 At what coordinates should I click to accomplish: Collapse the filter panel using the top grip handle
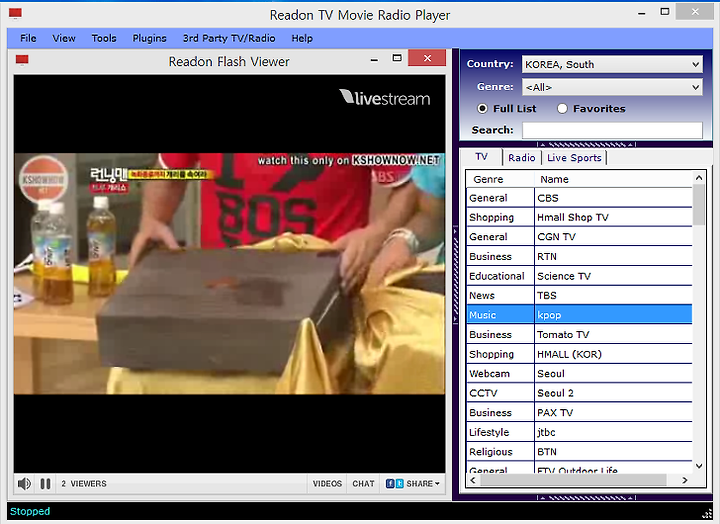[586, 144]
